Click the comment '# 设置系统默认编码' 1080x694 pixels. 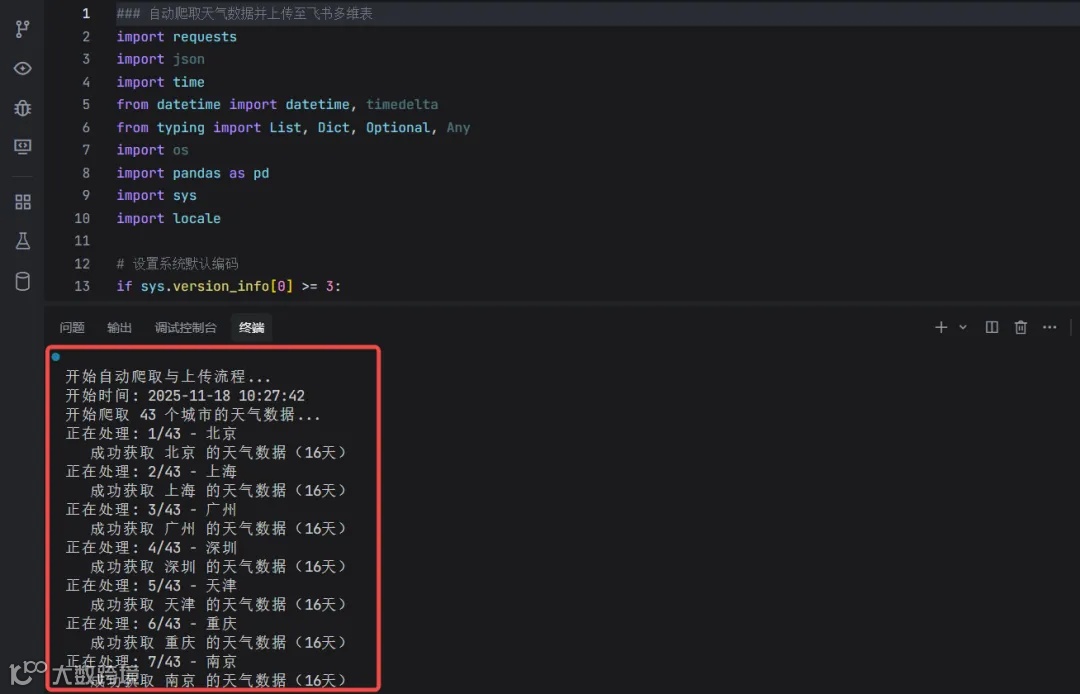coord(177,264)
